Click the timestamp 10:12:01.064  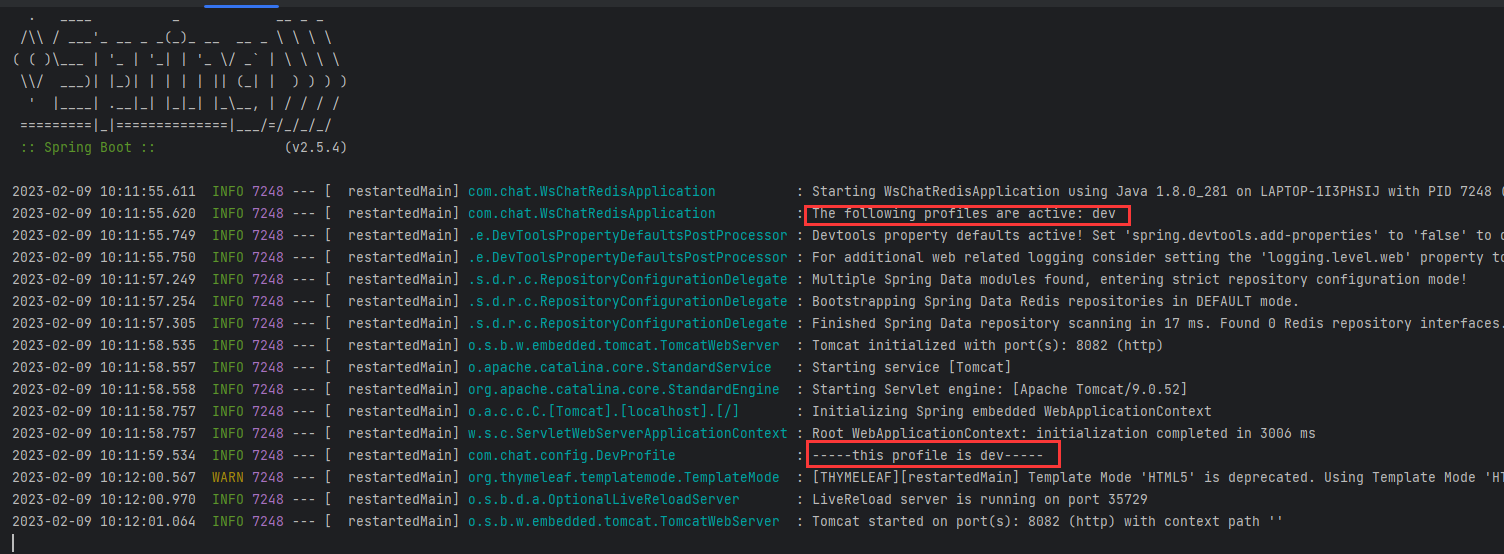click(148, 521)
